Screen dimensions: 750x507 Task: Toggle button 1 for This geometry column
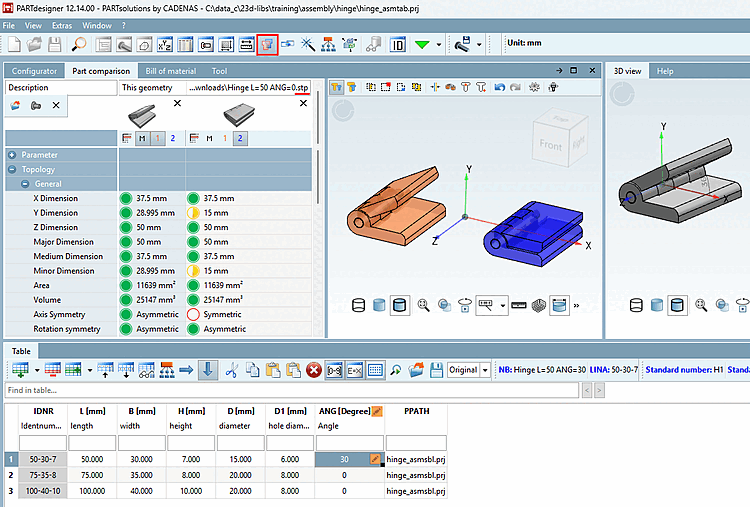tap(157, 138)
